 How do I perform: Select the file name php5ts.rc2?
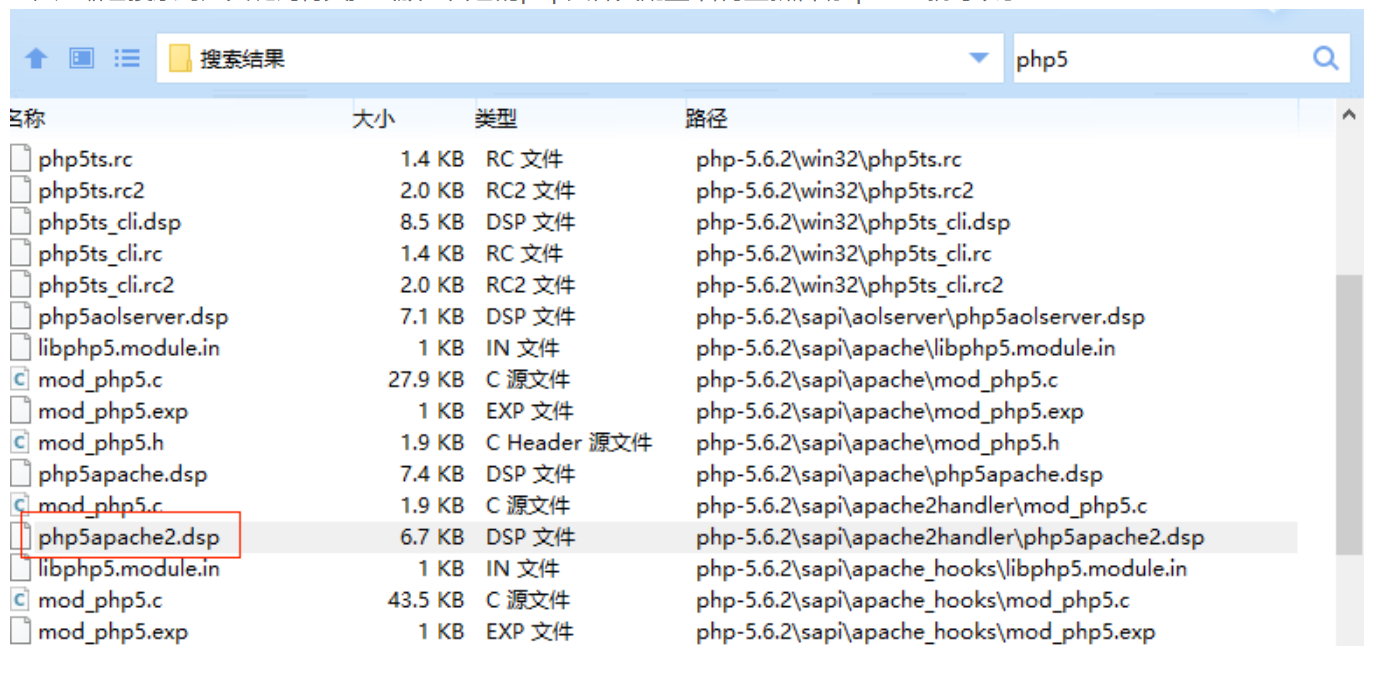[x=91, y=190]
